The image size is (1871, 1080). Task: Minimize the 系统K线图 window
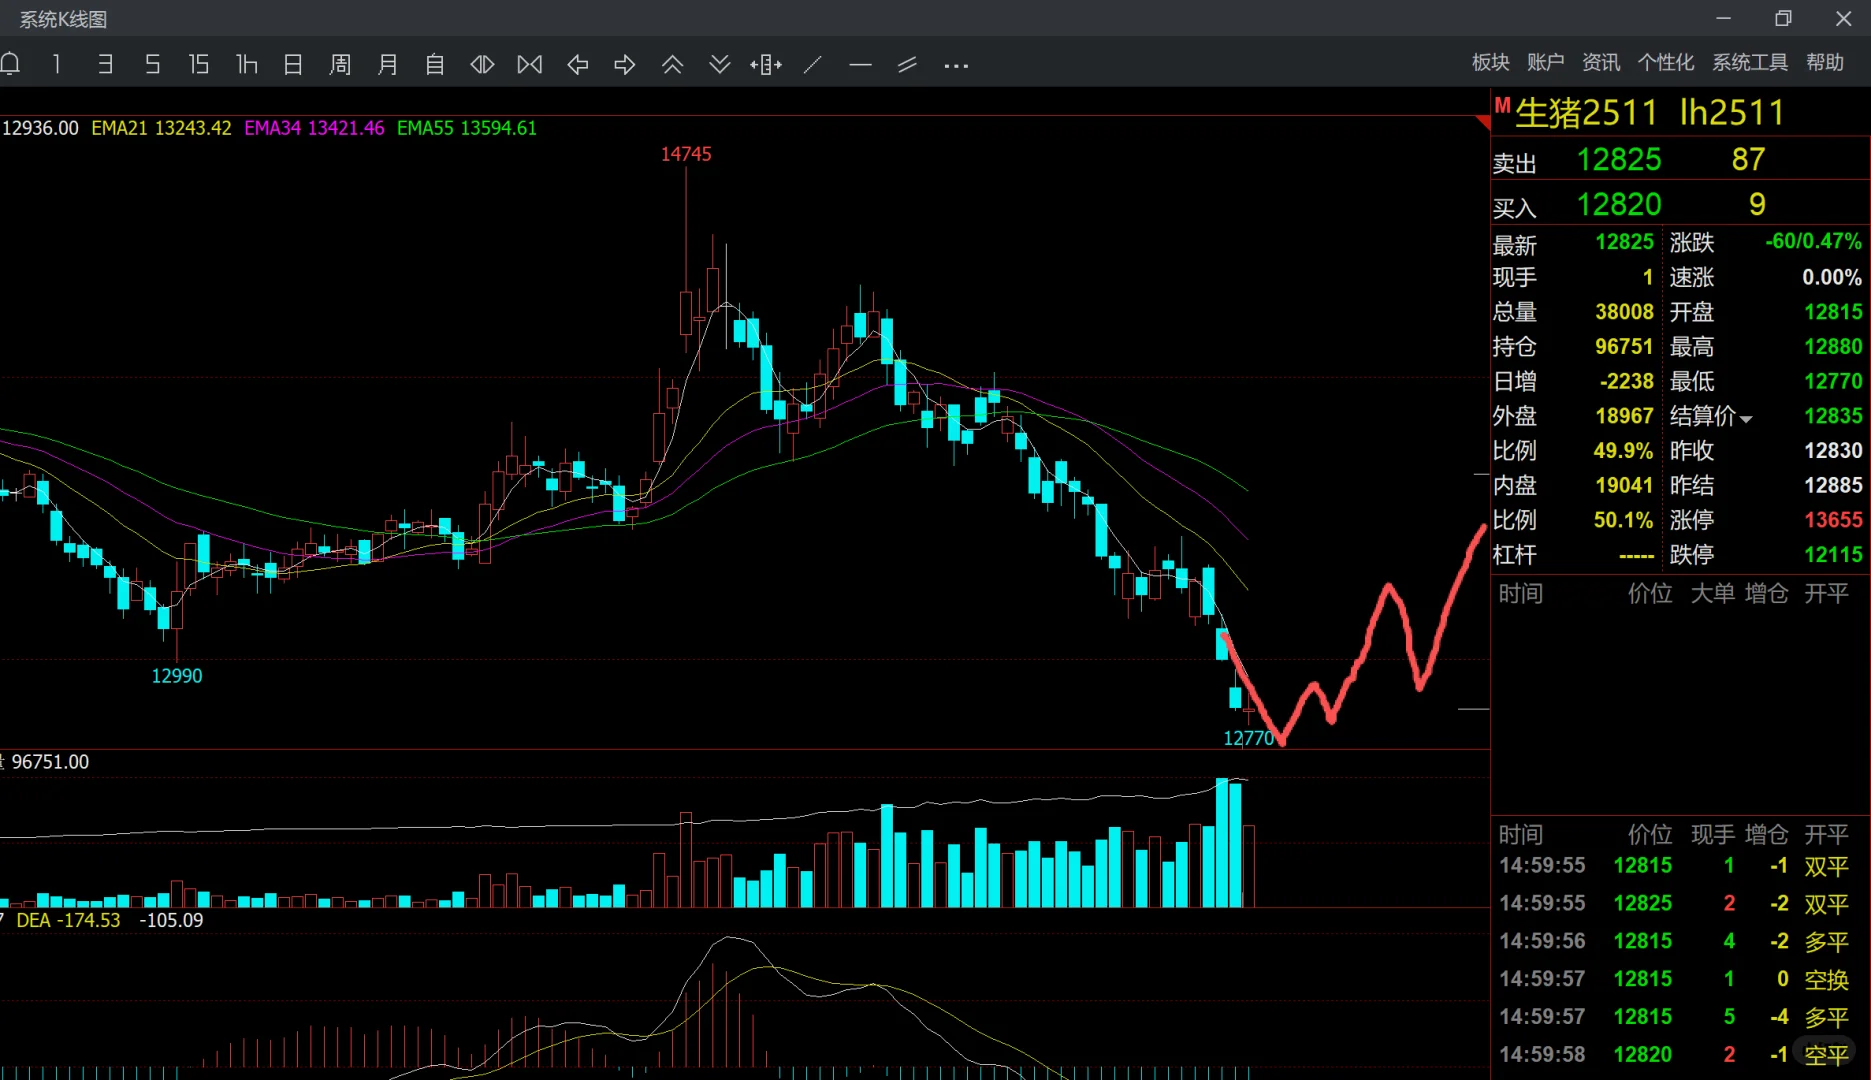click(x=1723, y=18)
